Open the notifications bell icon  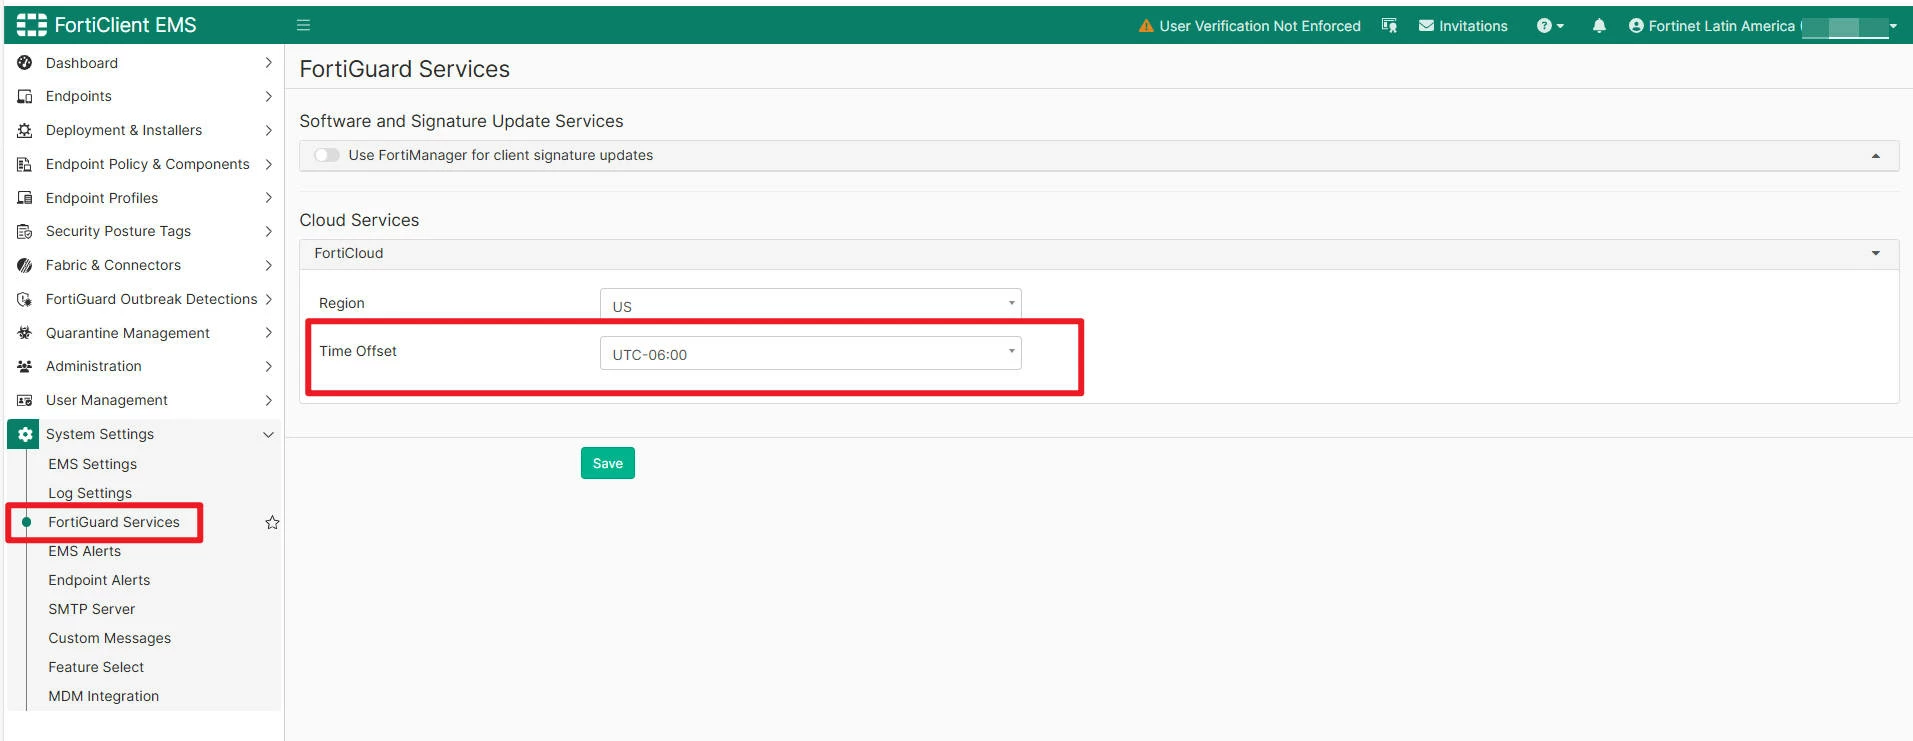1599,26
